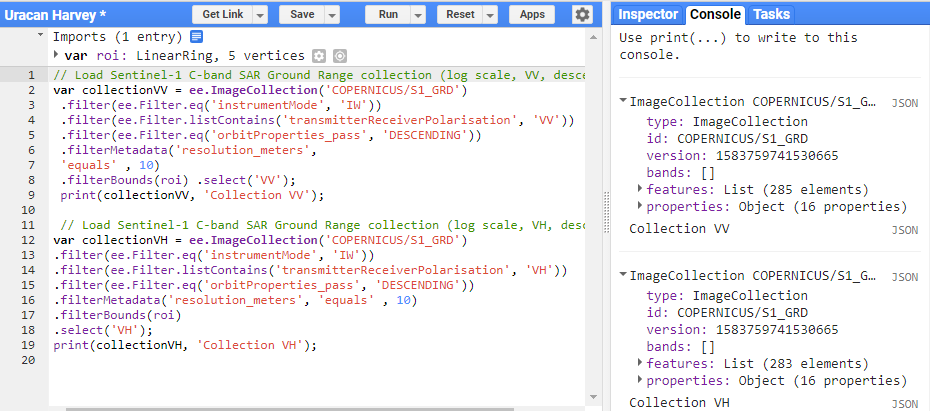This screenshot has height=411, width=930.
Task: Click the first 'version: 1583759741530665' value
Action: (x=777, y=156)
